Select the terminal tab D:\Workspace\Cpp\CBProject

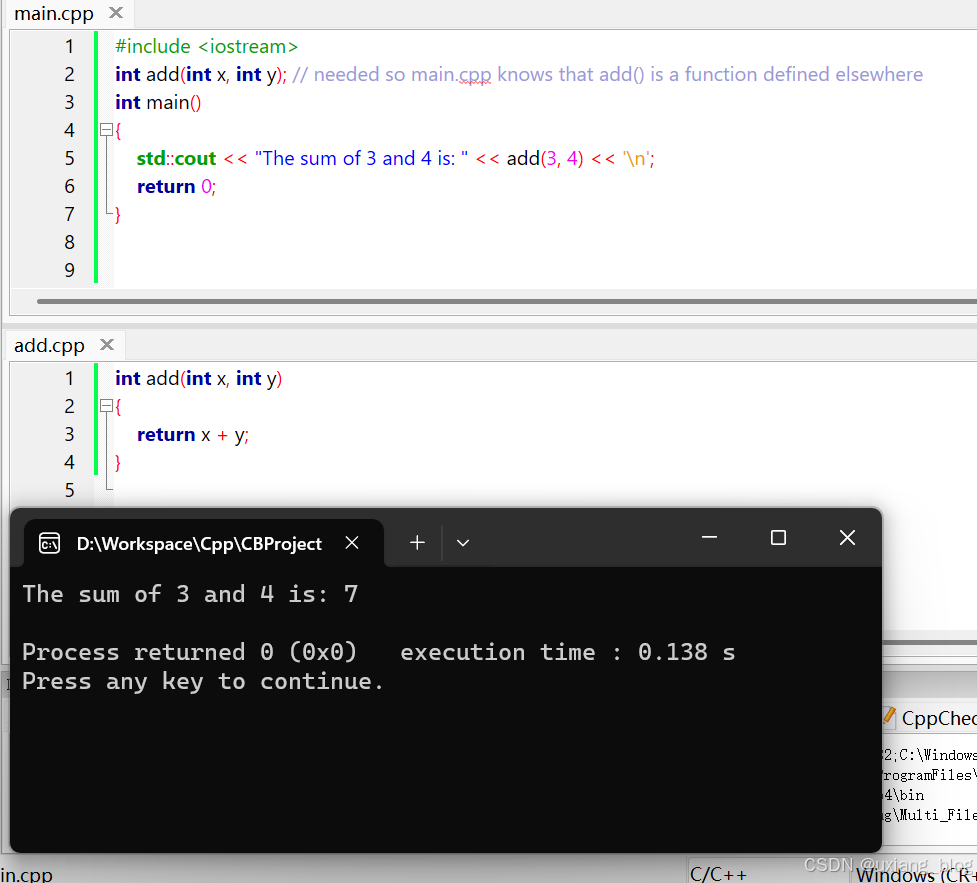(x=203, y=543)
